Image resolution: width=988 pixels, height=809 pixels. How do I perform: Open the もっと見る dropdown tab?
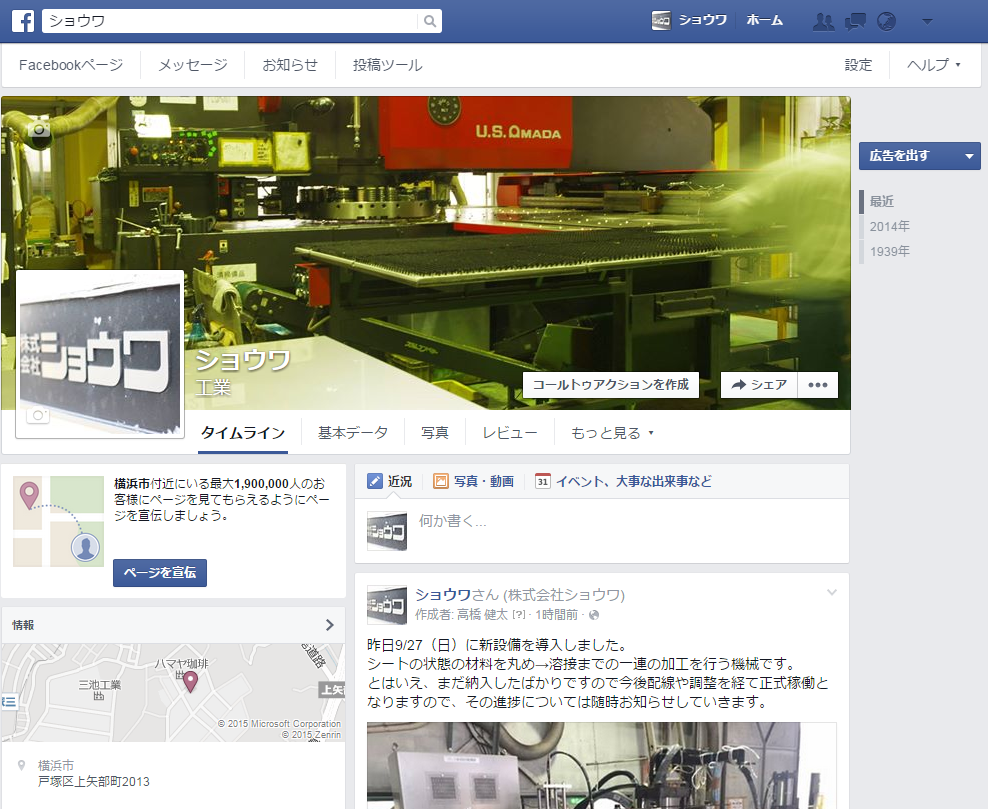click(x=612, y=433)
